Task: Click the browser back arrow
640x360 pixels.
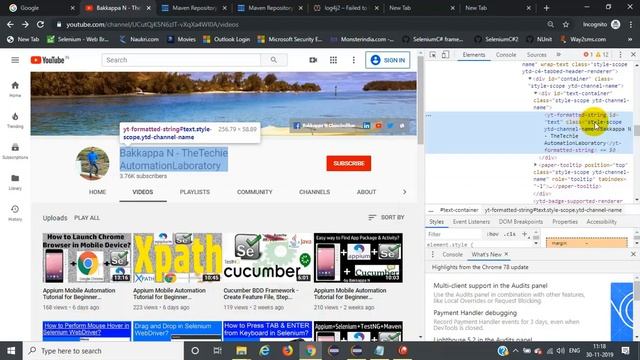Action: pos(10,24)
